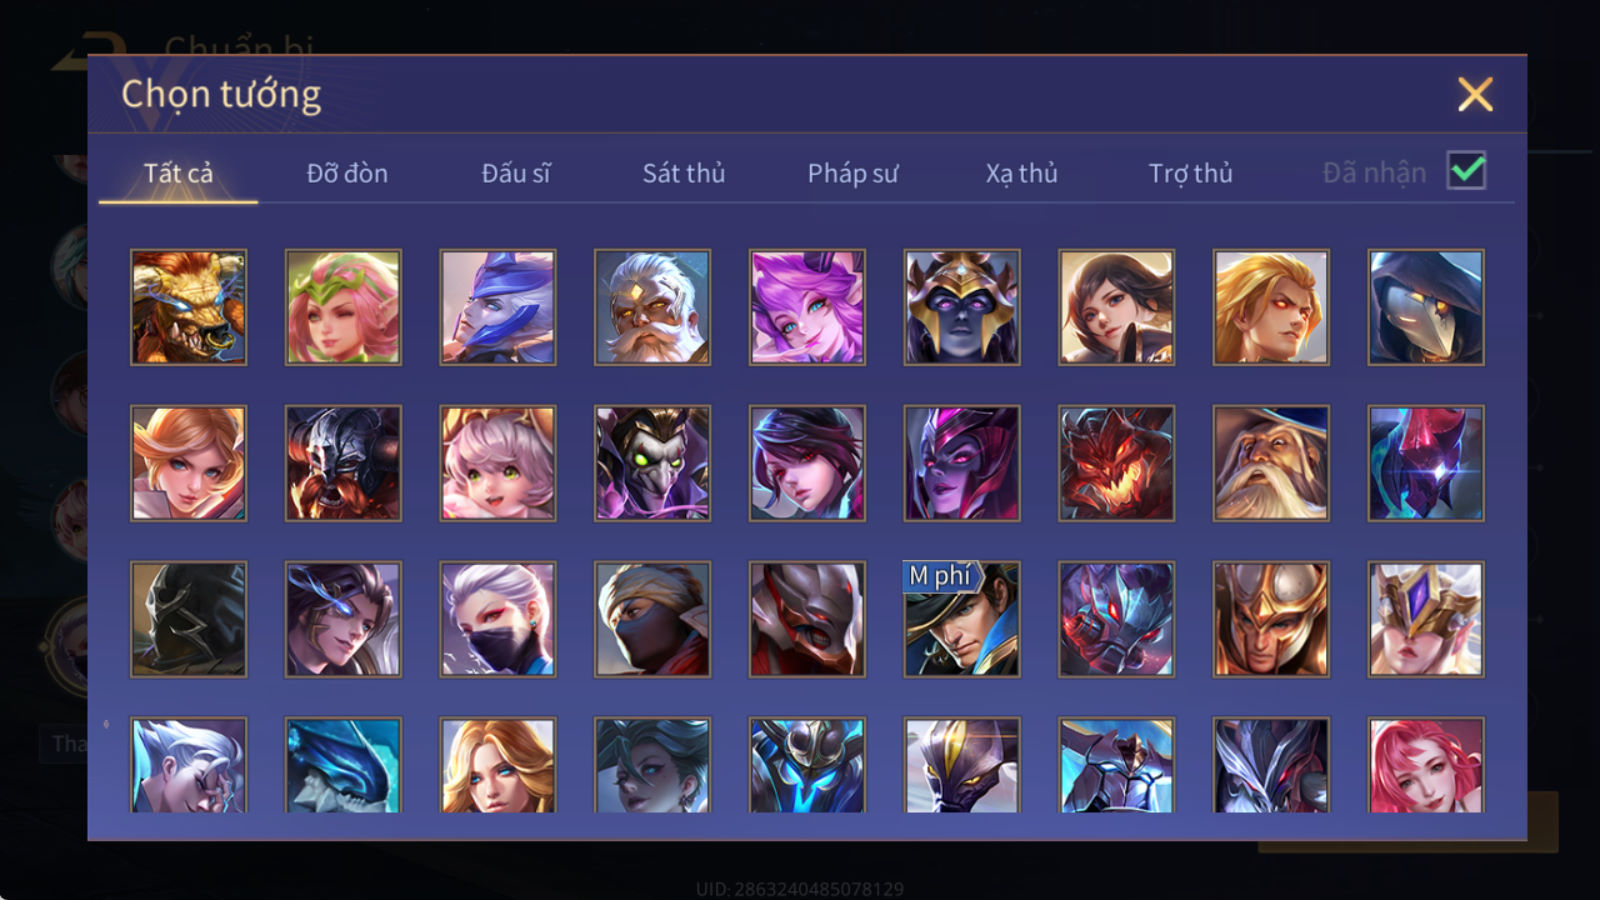Select the golden-helmeted gladiator hero
The height and width of the screenshot is (900, 1600).
coord(1271,619)
